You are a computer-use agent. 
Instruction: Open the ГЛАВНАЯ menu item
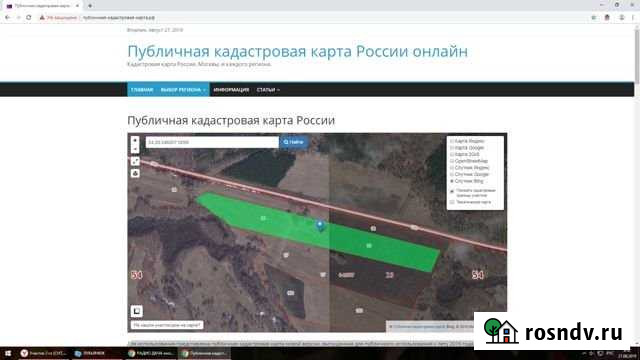(x=142, y=90)
